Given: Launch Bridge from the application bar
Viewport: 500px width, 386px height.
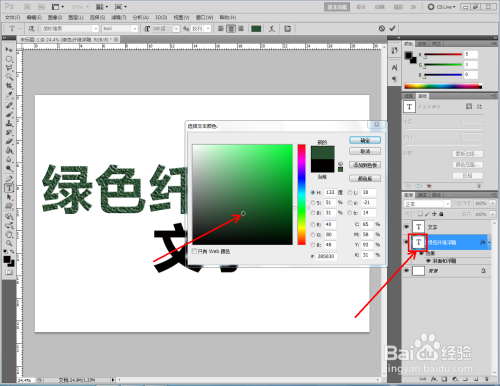Looking at the screenshot, I should pyautogui.click(x=27, y=7).
